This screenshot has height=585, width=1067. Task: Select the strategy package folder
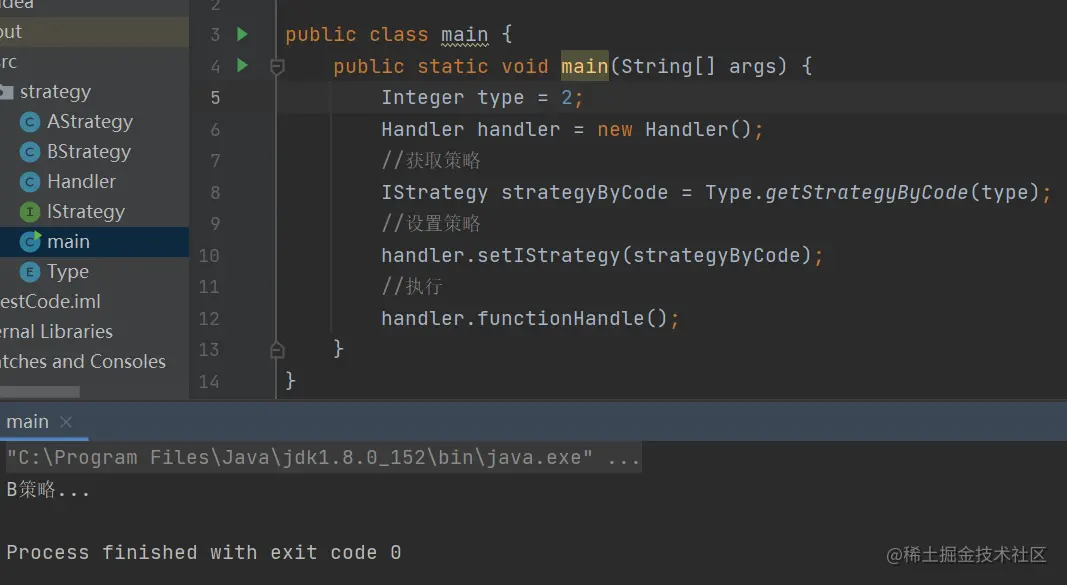55,92
